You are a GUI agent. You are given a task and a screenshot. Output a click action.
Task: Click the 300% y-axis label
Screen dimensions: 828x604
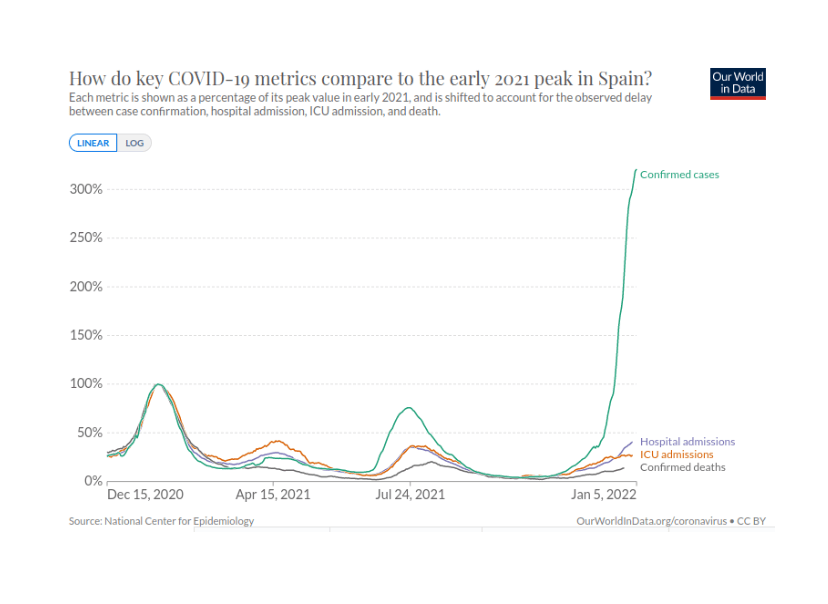tap(86, 189)
